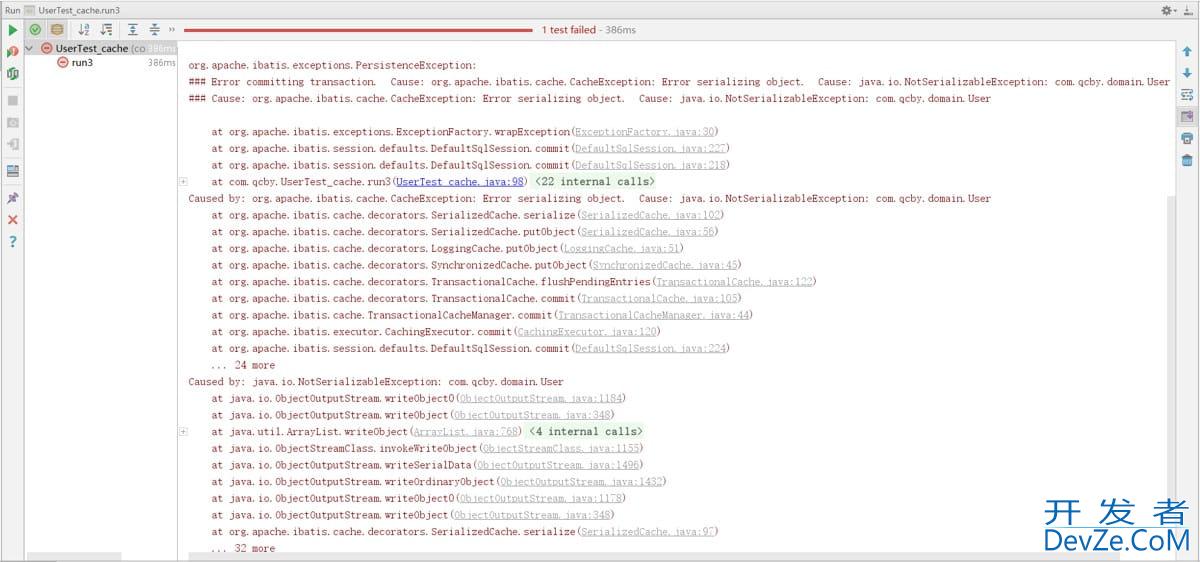This screenshot has height=562, width=1200.
Task: Open SerializedCache.java:102 source link
Action: 637,215
